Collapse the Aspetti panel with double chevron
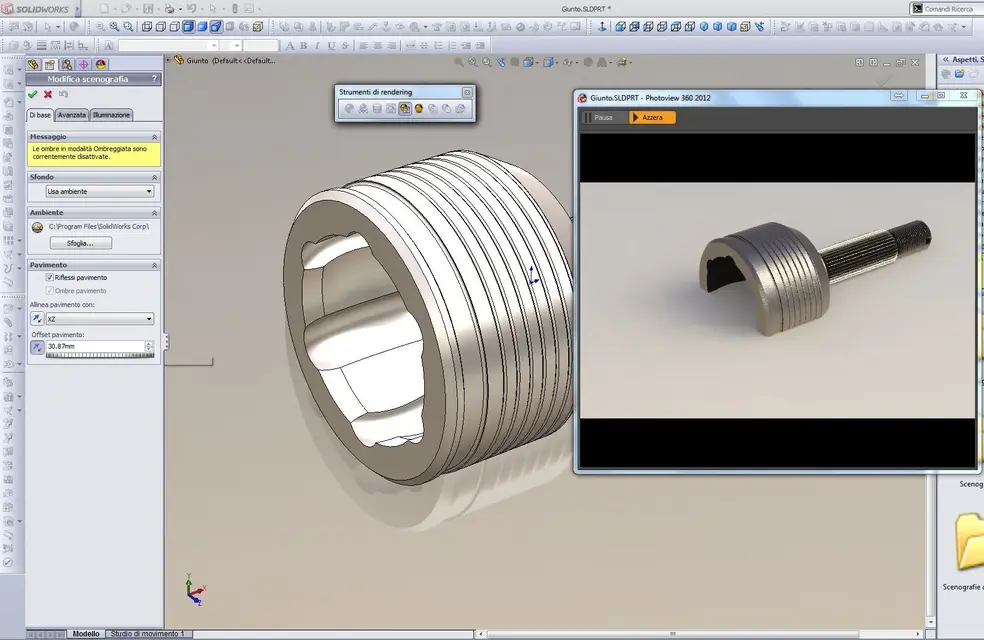This screenshot has height=640, width=984. click(945, 60)
